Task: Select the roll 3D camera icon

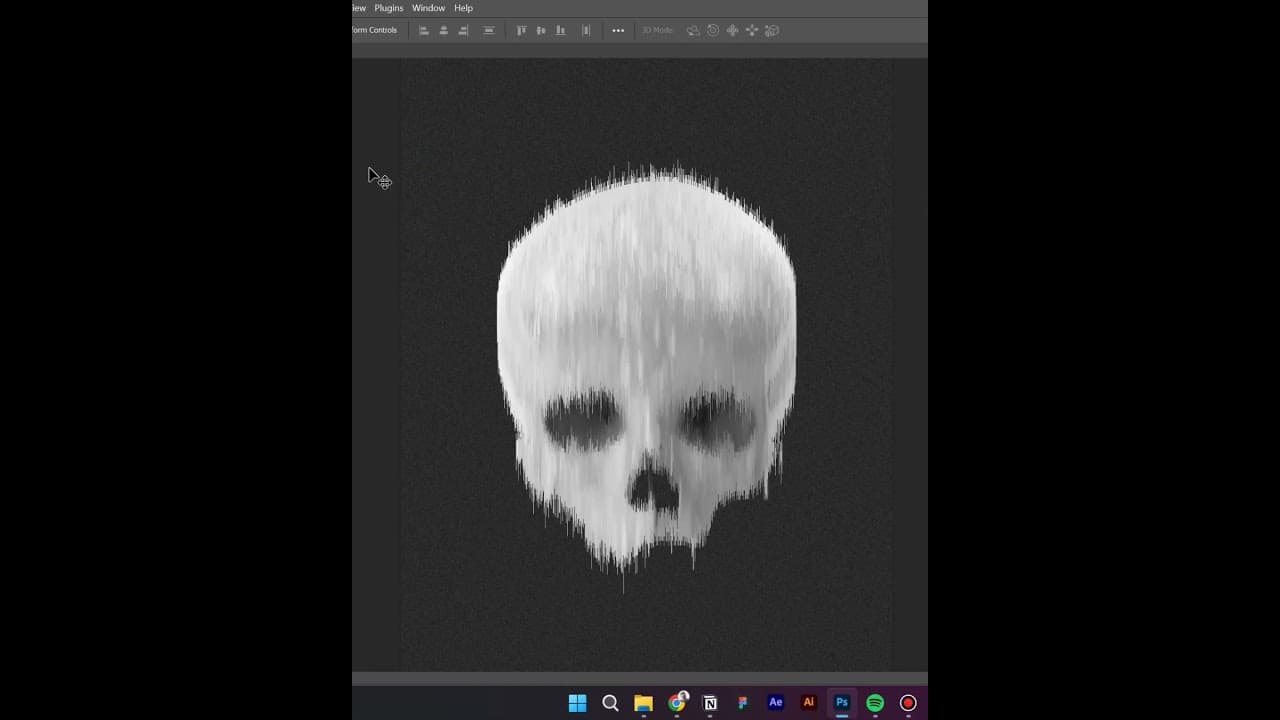Action: pyautogui.click(x=712, y=31)
